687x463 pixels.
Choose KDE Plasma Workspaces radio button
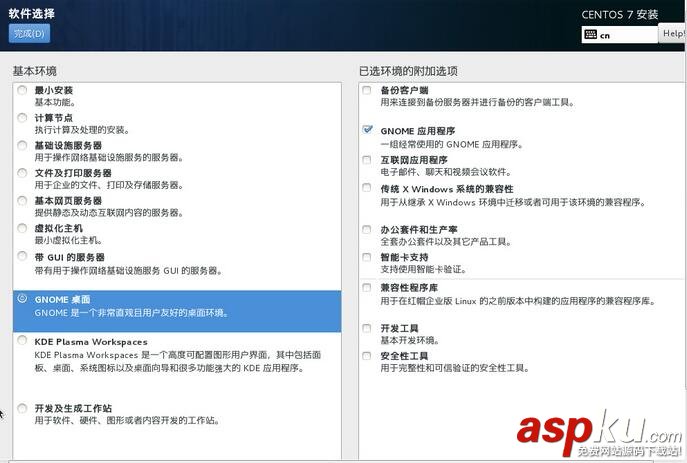pos(22,340)
